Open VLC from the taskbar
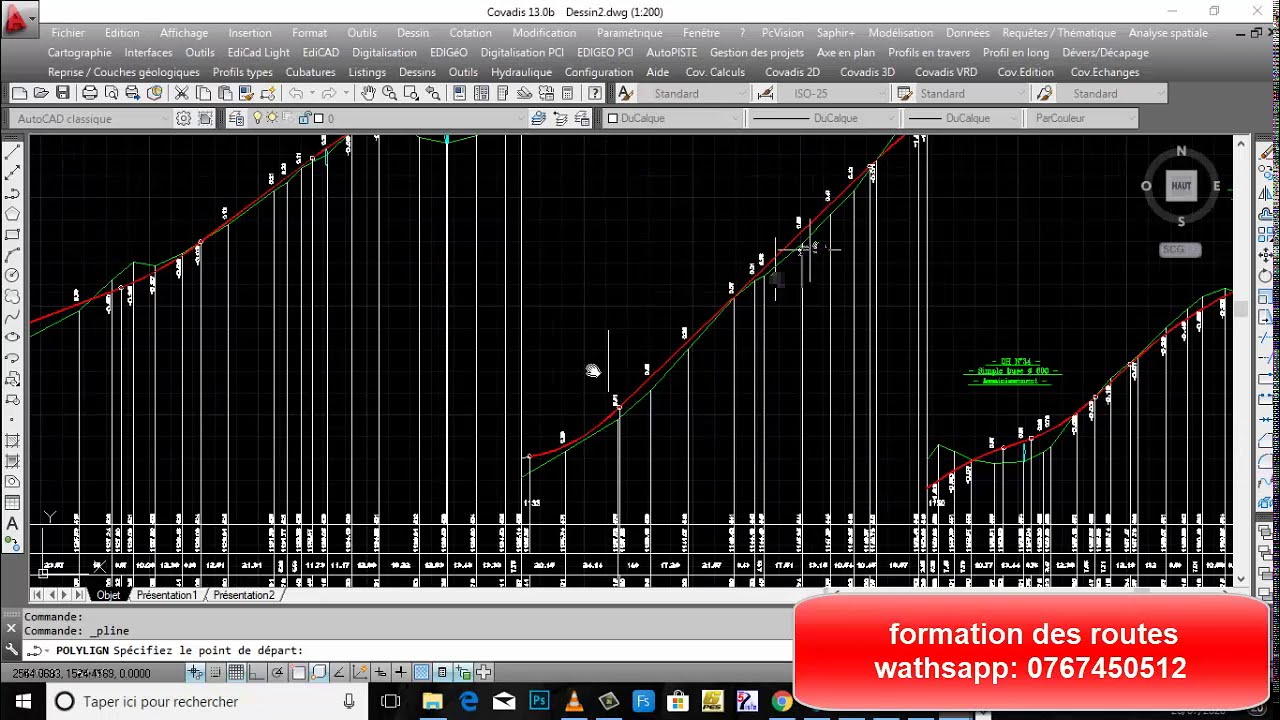This screenshot has width=1280, height=720. pos(574,701)
